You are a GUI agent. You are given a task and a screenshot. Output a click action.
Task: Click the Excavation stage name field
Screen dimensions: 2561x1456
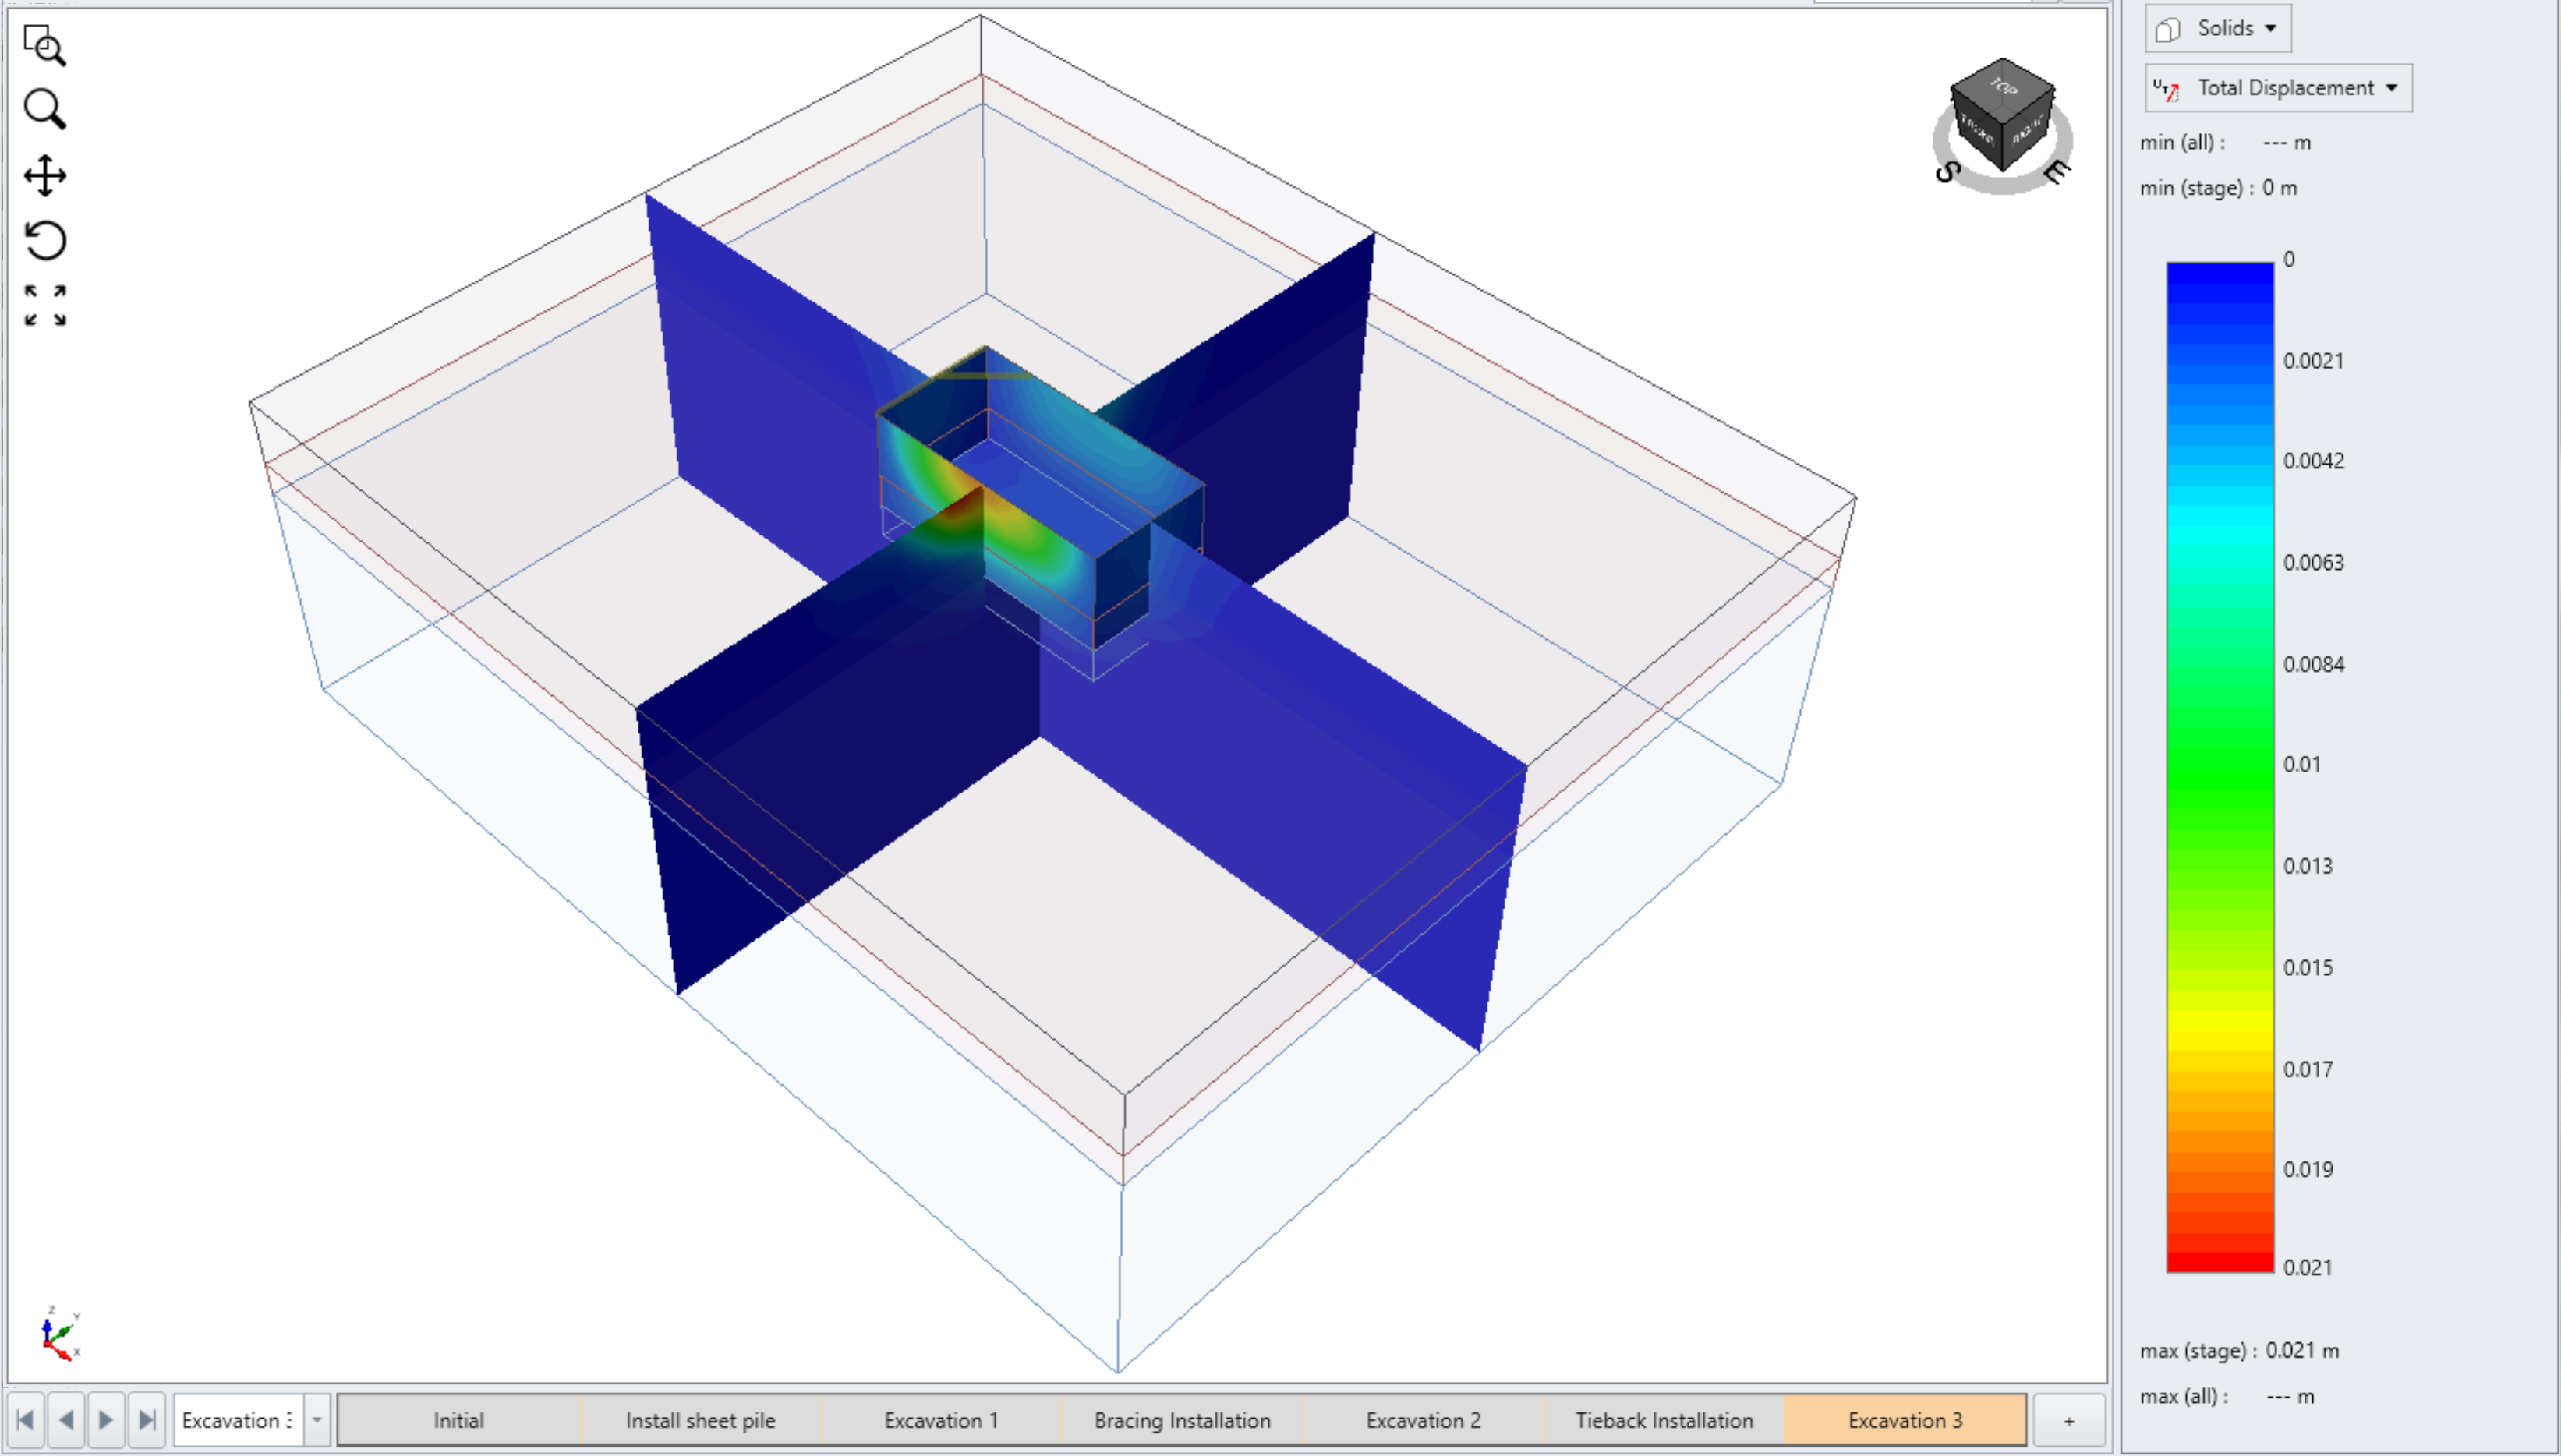[239, 1420]
